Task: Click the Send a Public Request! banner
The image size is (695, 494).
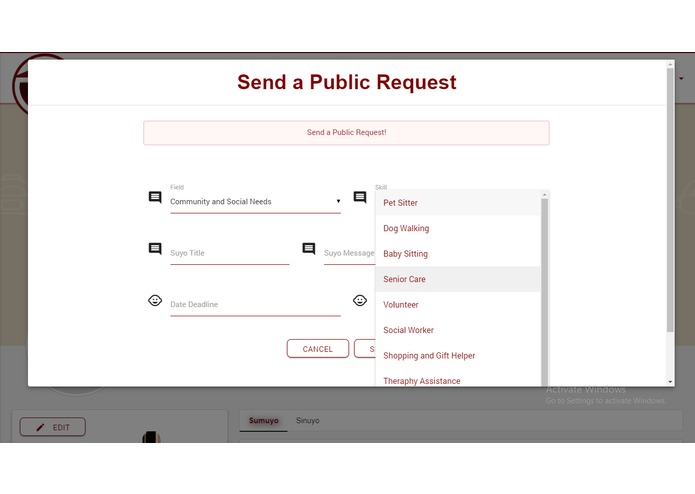Action: [346, 132]
